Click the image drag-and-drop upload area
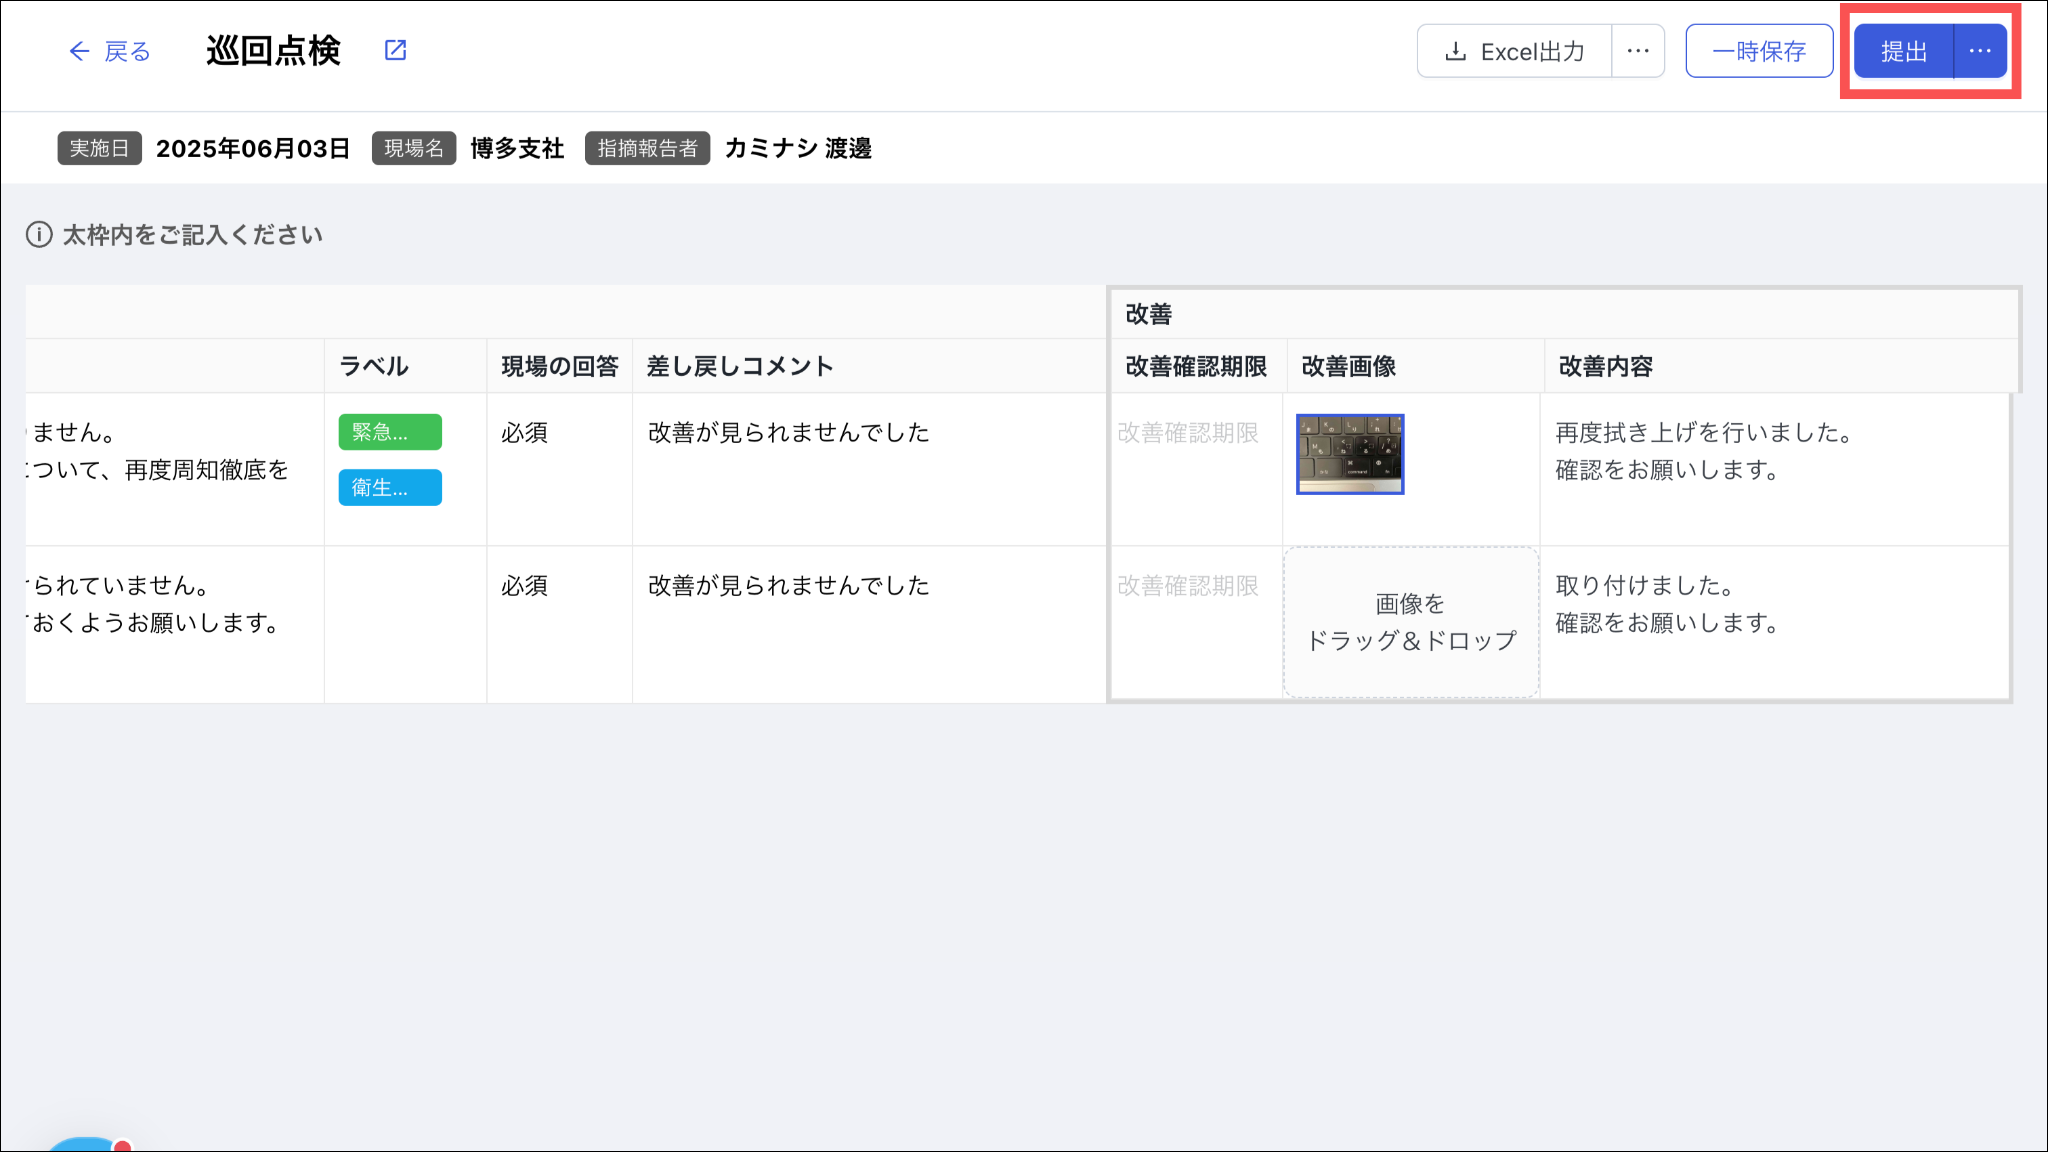Viewport: 2048px width, 1152px height. tap(1411, 622)
